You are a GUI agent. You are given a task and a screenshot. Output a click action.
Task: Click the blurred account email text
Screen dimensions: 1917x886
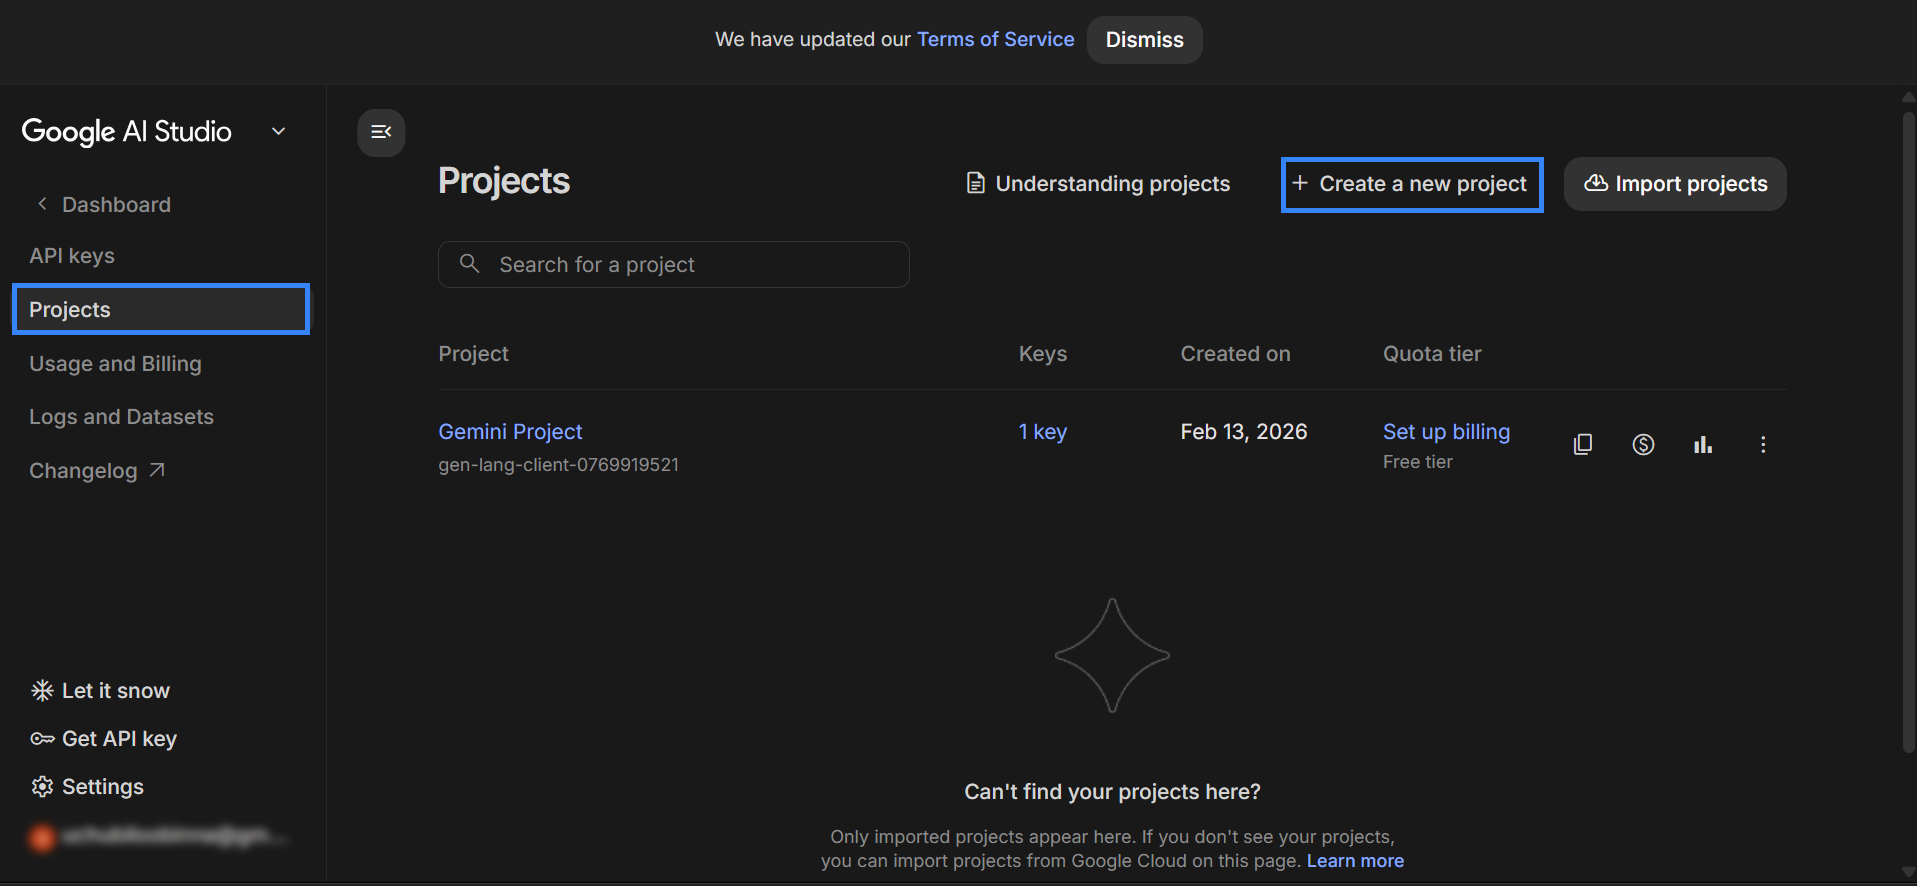pos(173,836)
